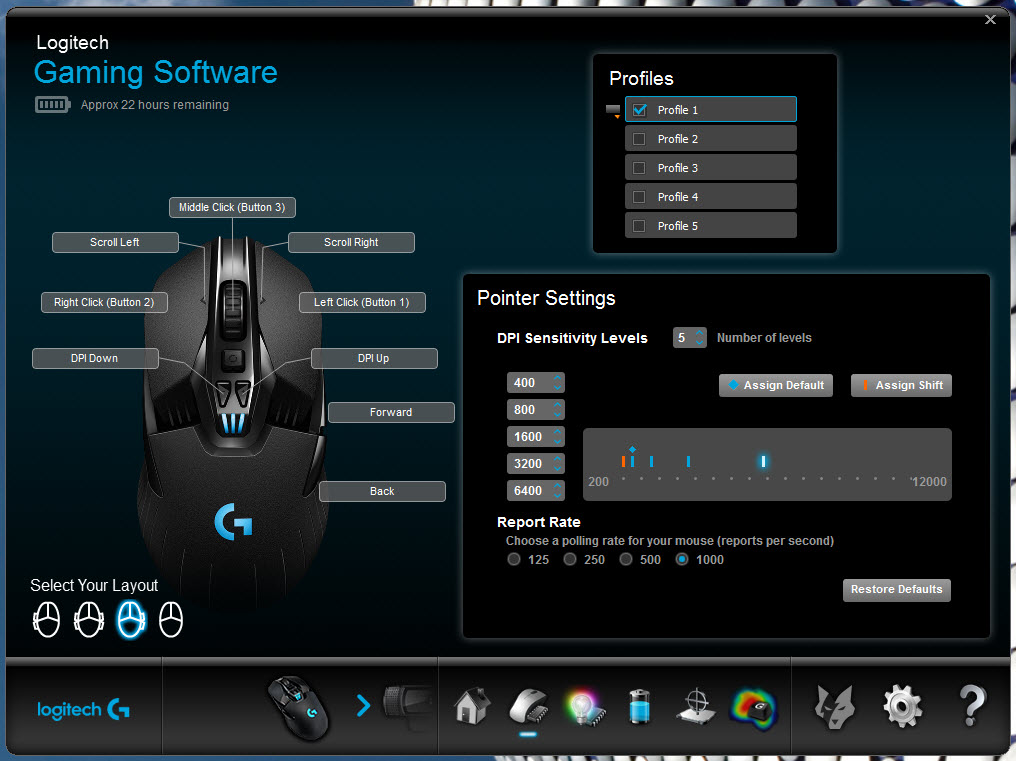The height and width of the screenshot is (761, 1016).
Task: Click the Scroll Left button assignment
Action: pyautogui.click(x=115, y=242)
